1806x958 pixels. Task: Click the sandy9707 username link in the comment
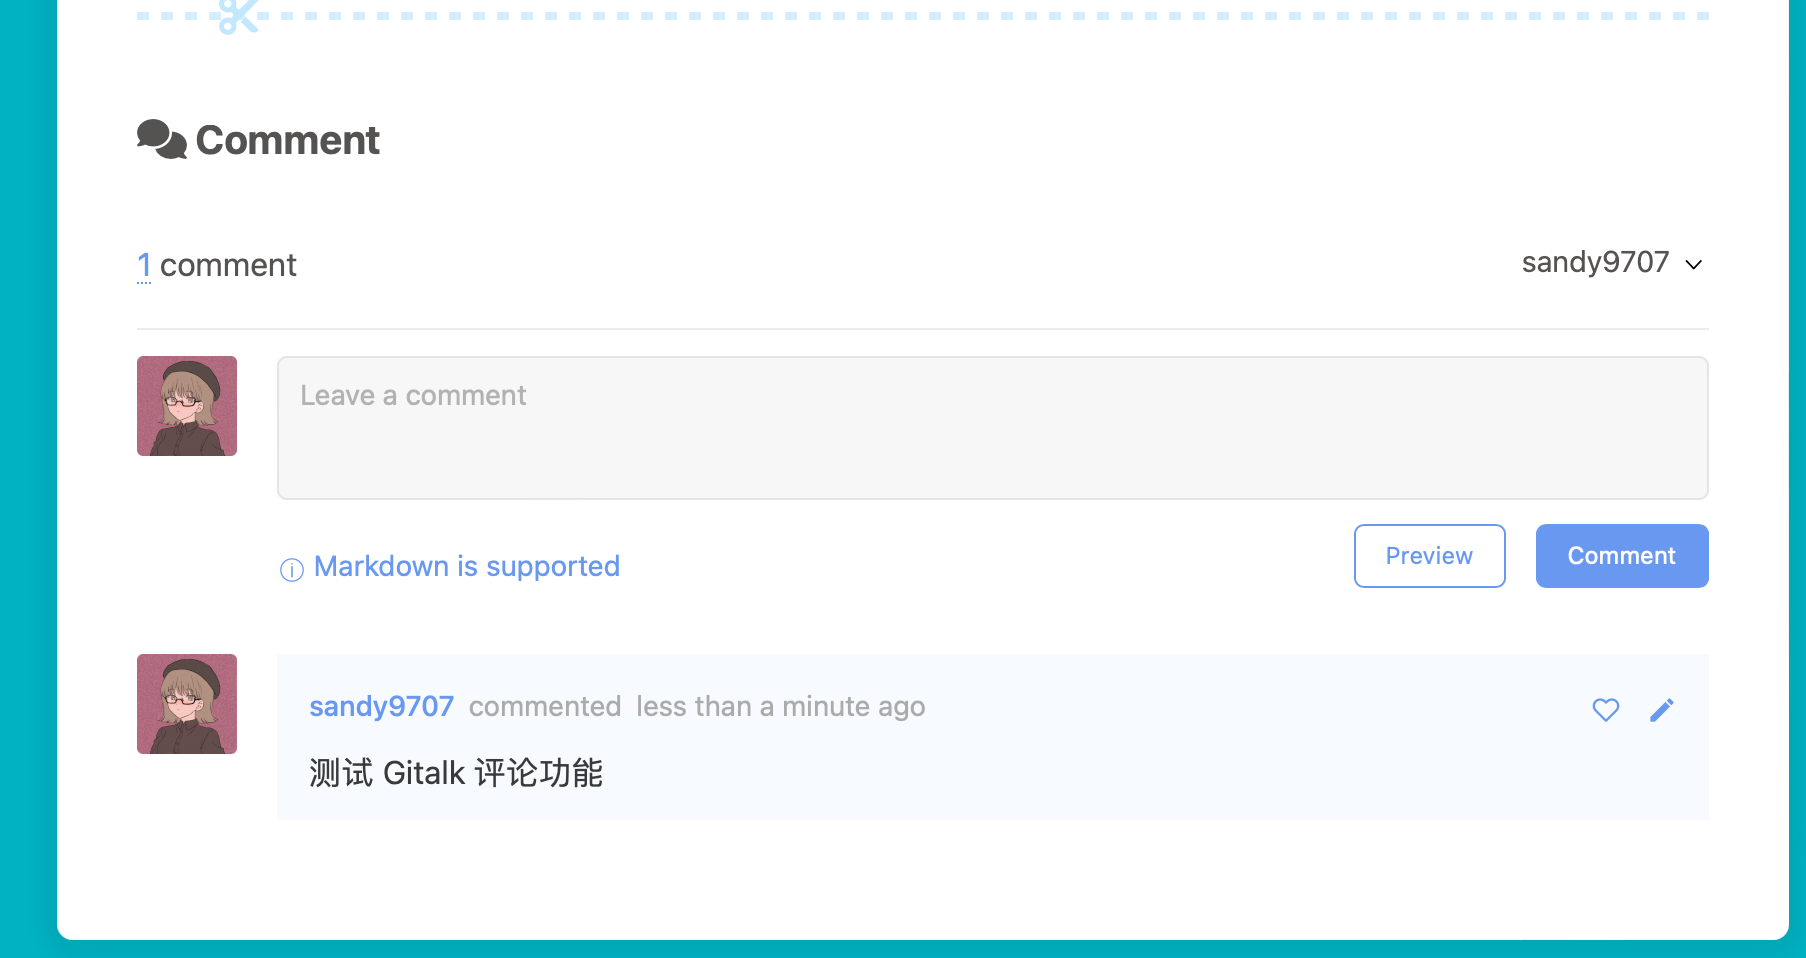pyautogui.click(x=381, y=706)
